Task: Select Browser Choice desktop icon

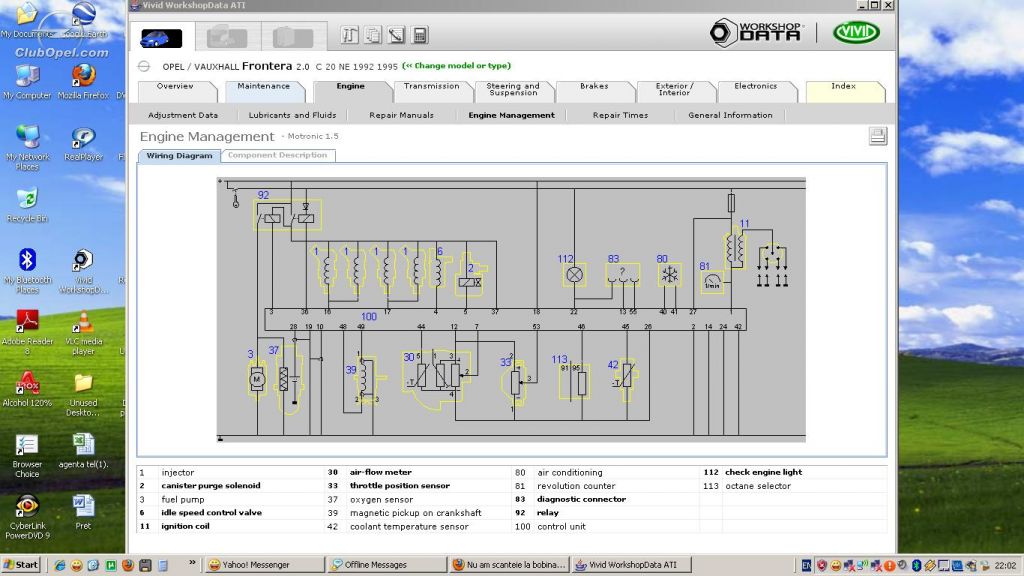Action: click(x=27, y=456)
